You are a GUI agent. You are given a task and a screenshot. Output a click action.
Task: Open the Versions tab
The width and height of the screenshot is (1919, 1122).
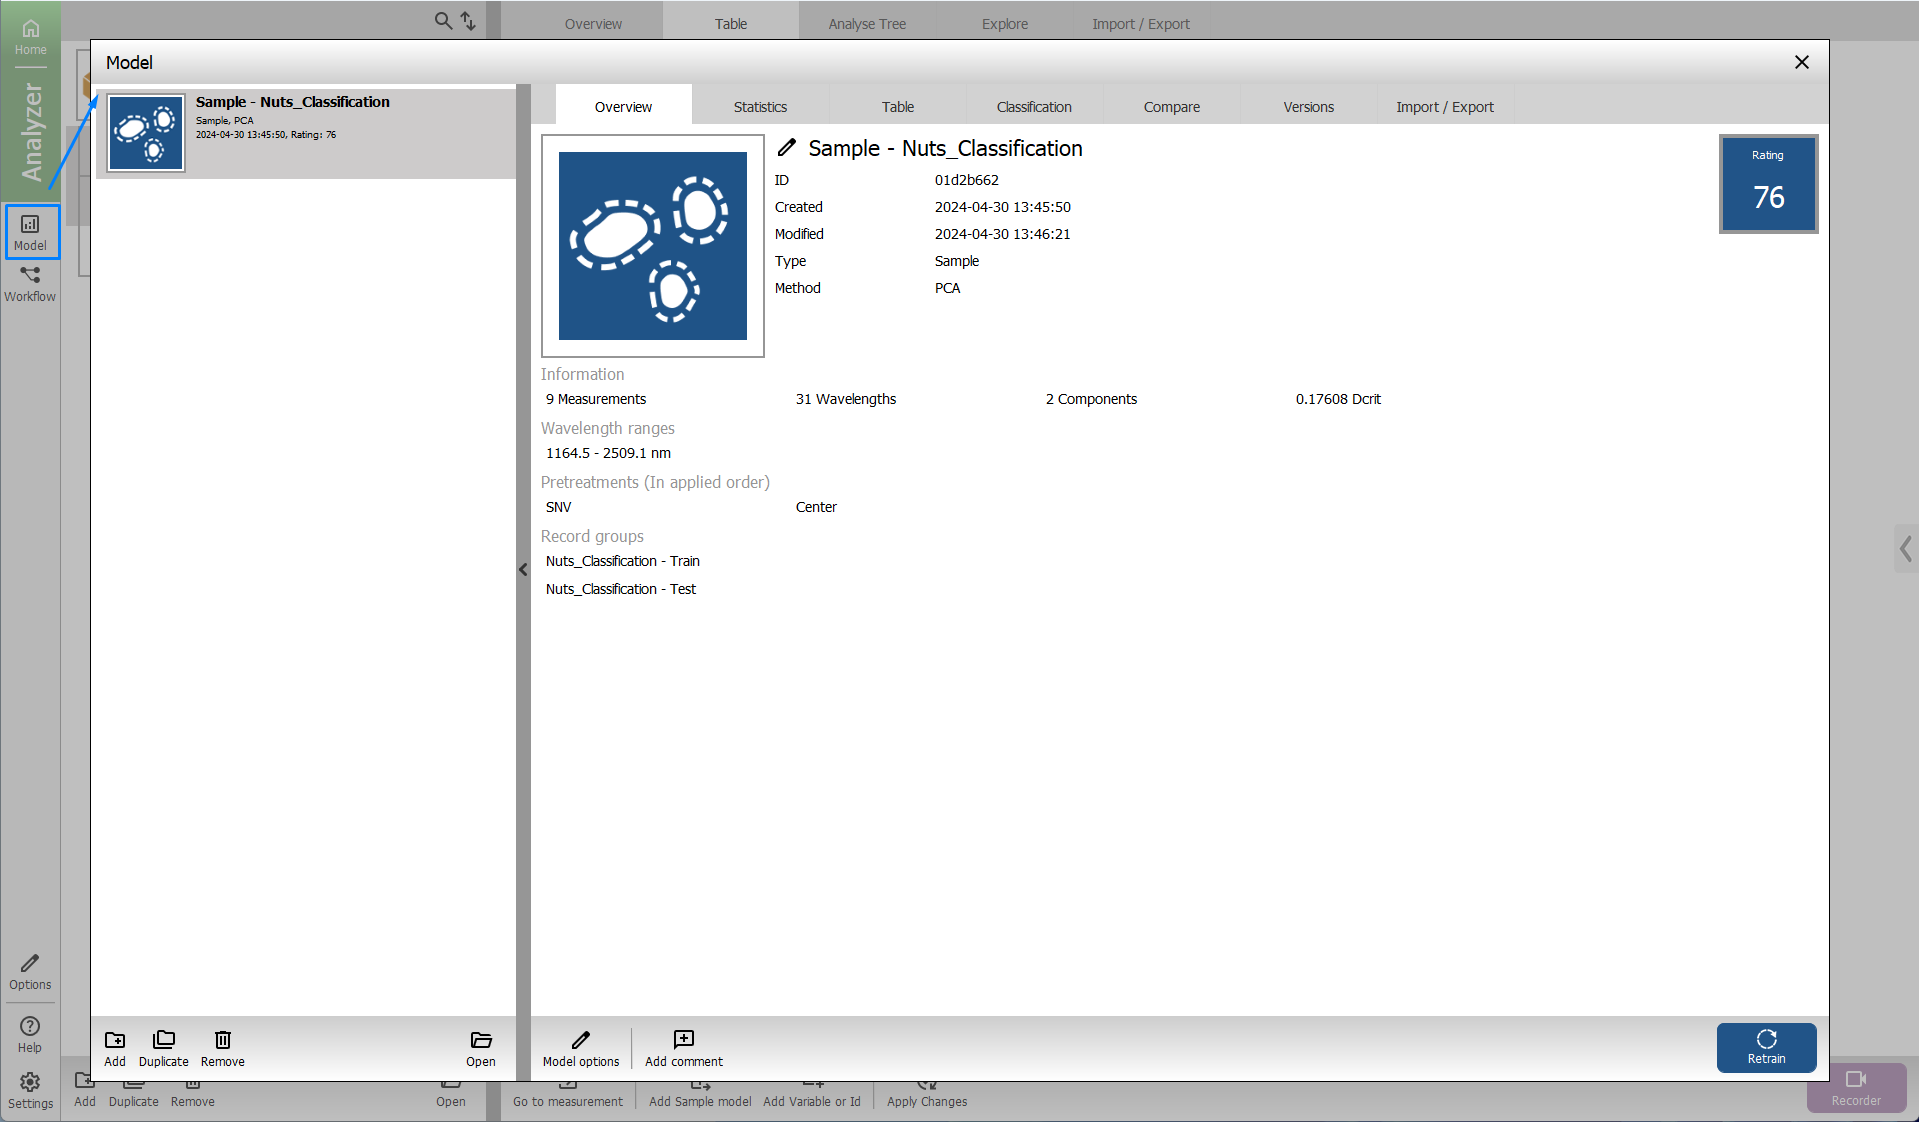[1308, 107]
